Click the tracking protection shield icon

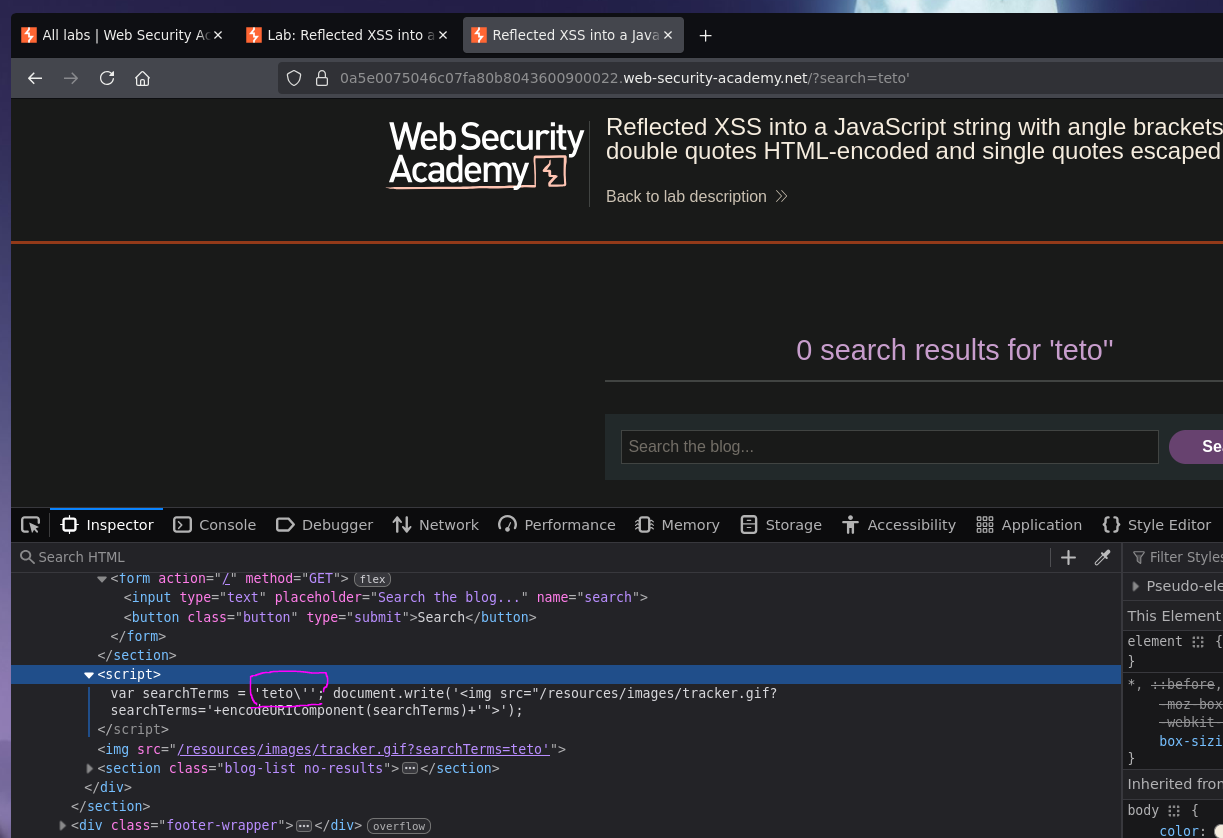(294, 78)
